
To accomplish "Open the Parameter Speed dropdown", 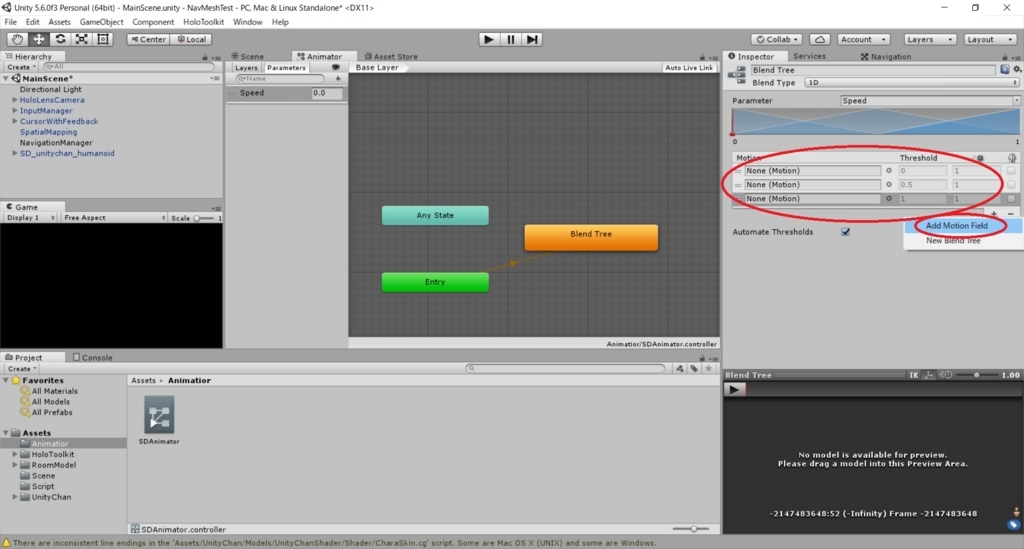I will (x=929, y=101).
